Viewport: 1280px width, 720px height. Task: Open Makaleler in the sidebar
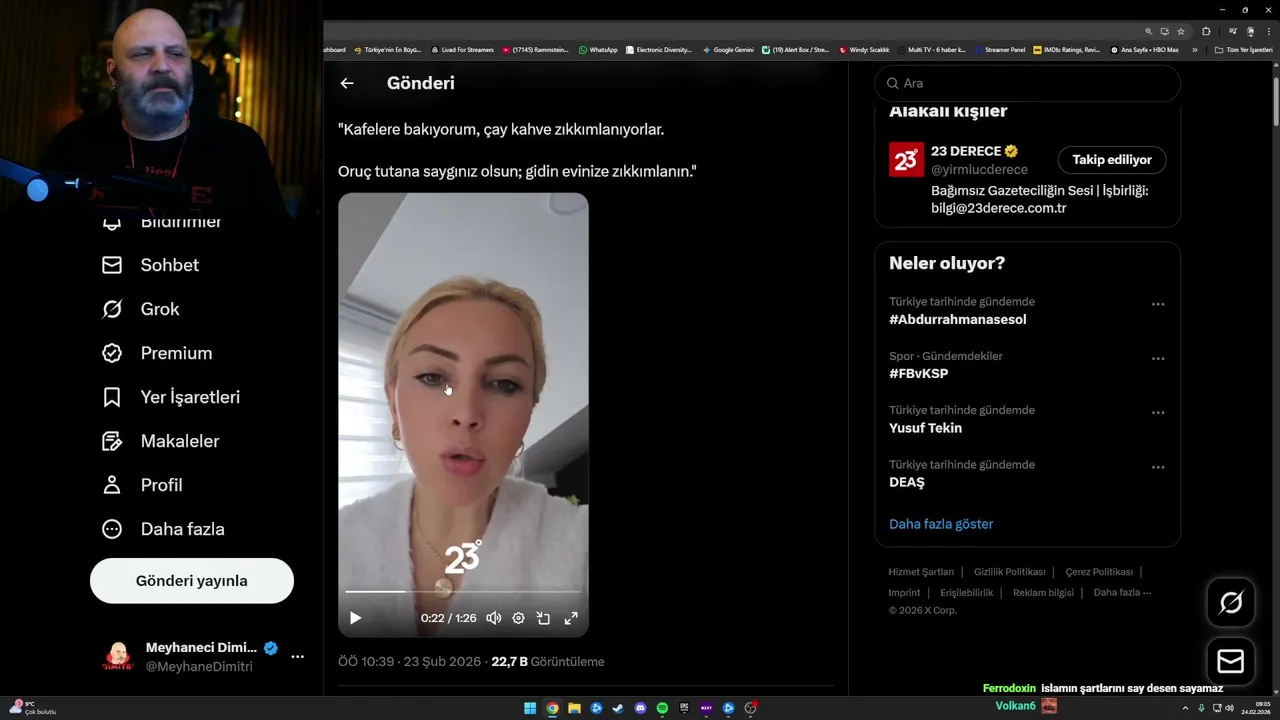click(160, 441)
